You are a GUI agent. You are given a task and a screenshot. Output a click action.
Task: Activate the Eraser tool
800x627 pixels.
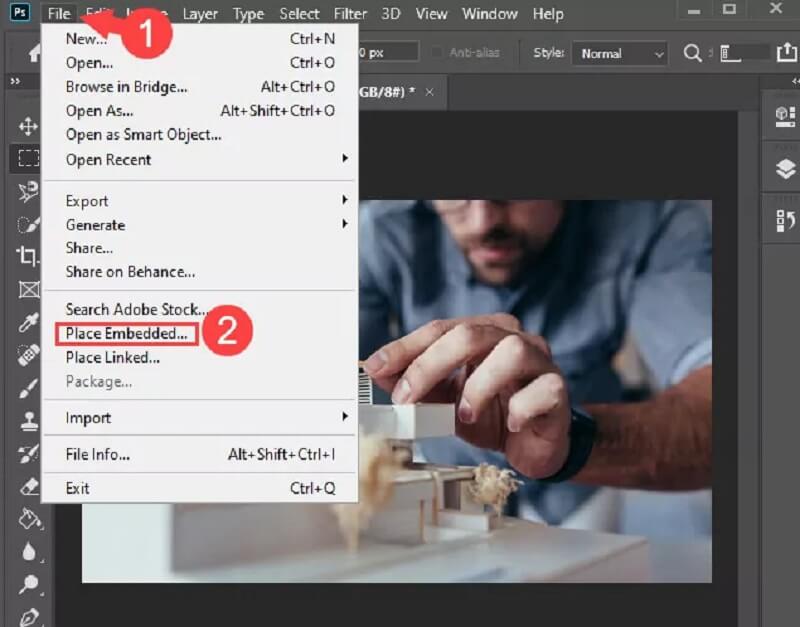pyautogui.click(x=28, y=487)
